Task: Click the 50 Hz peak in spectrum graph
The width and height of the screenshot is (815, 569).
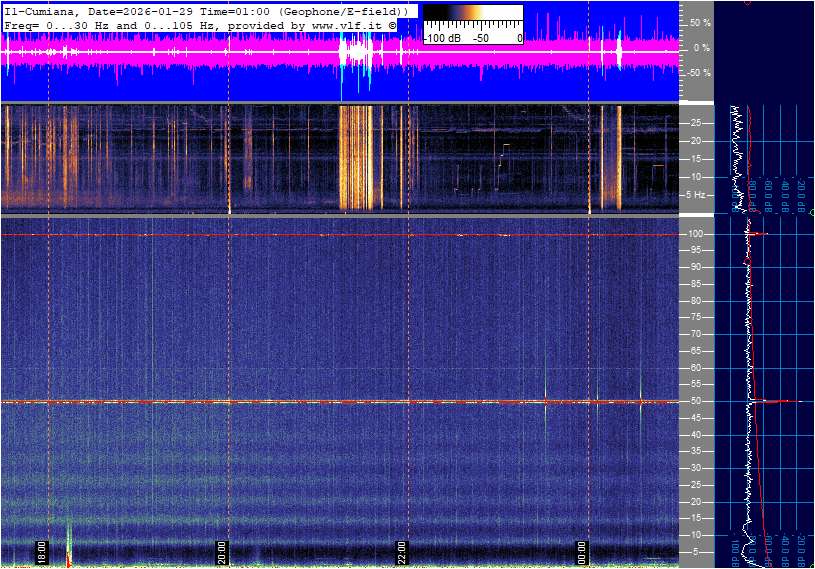Action: click(770, 401)
